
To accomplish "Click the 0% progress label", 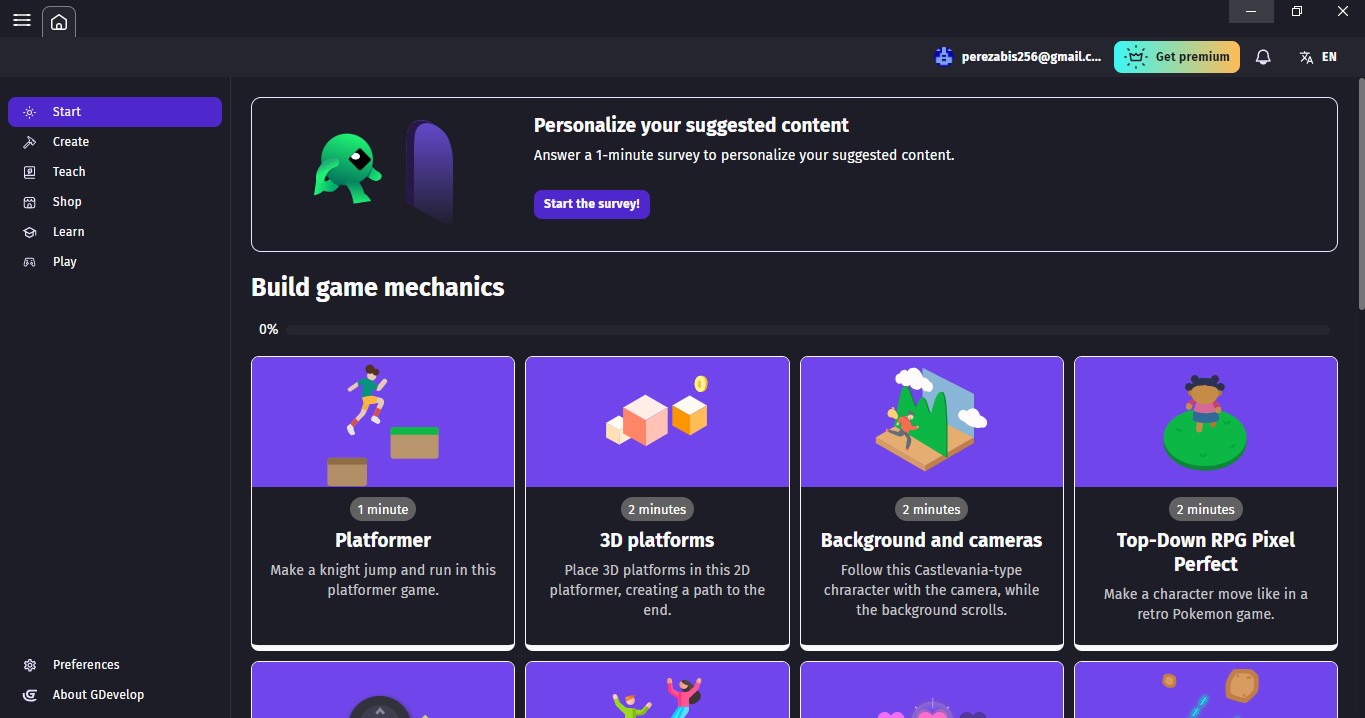I will (x=268, y=329).
